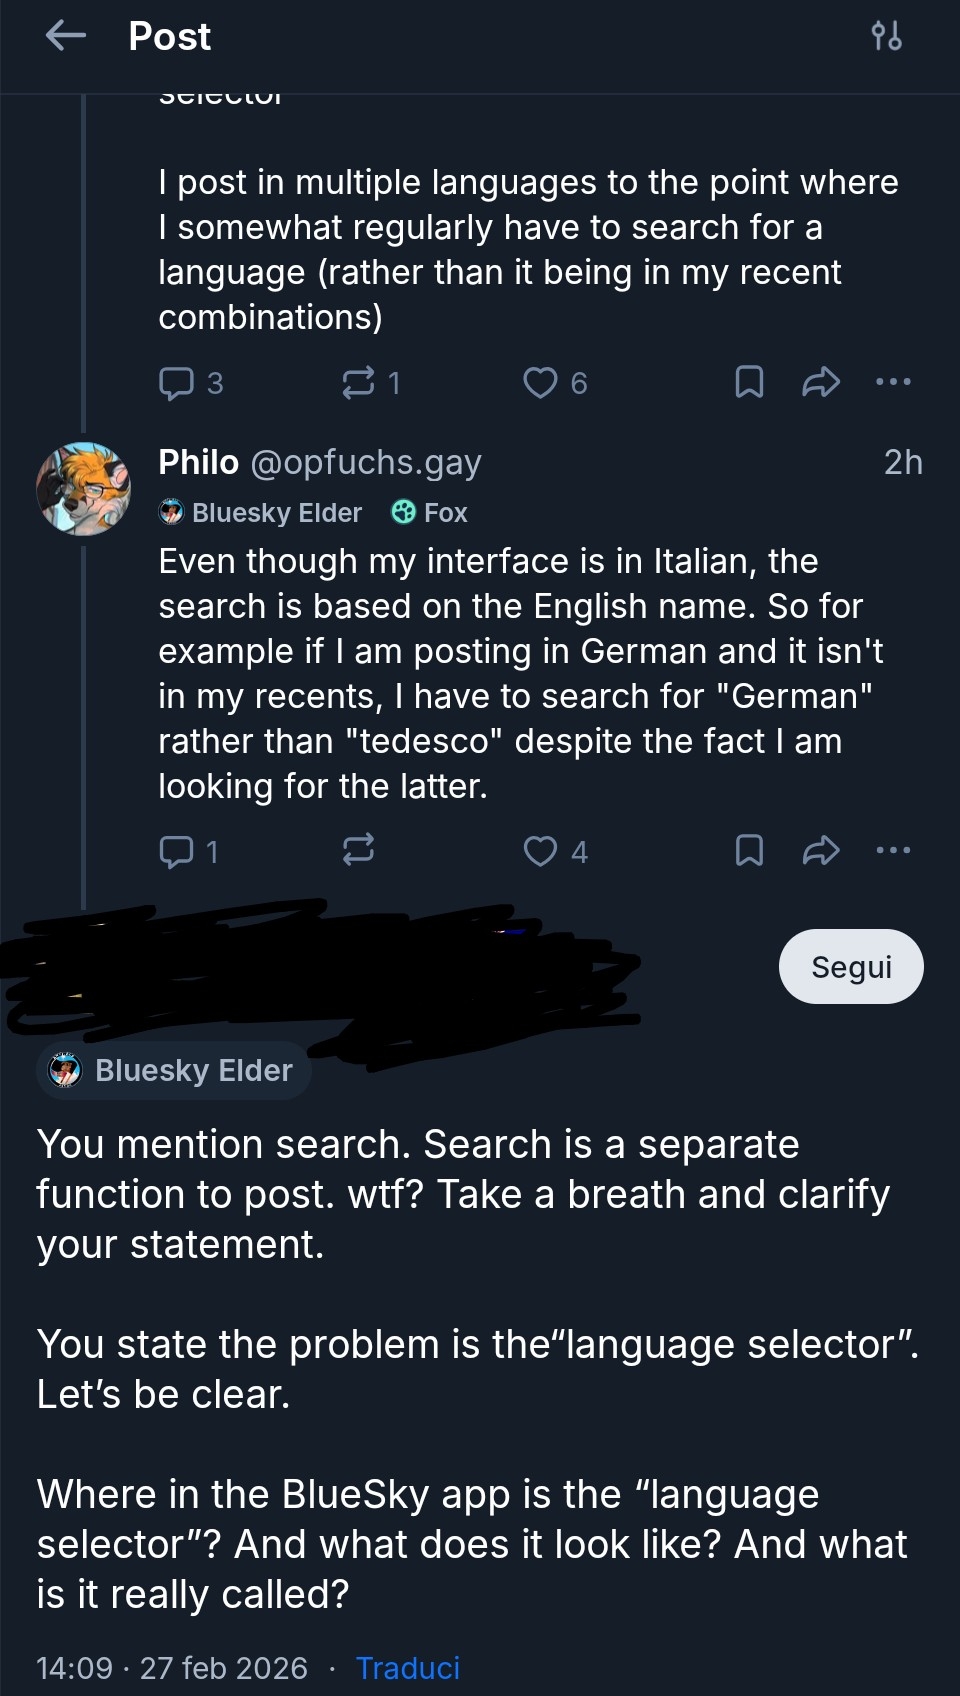Screen dimensions: 960x1696
Task: Tap the Fox label on Philo
Action: click(430, 513)
